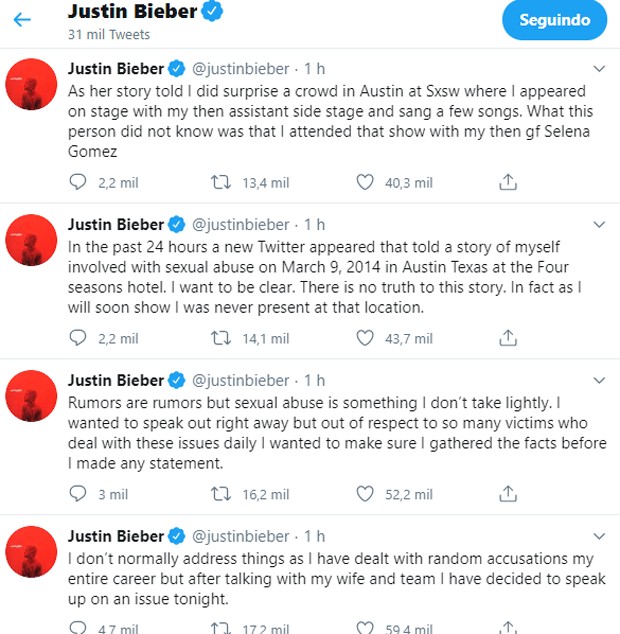Expand options on 'I don't normally address' tweet
Viewport: 620px width, 634px height.
click(599, 536)
